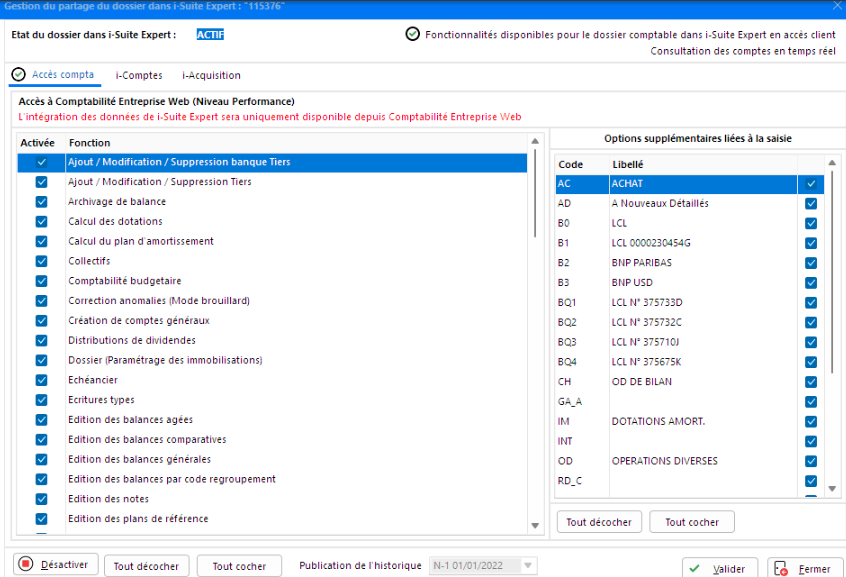Click the green Valider checkmark icon
The height and width of the screenshot is (577, 846).
coord(698,568)
